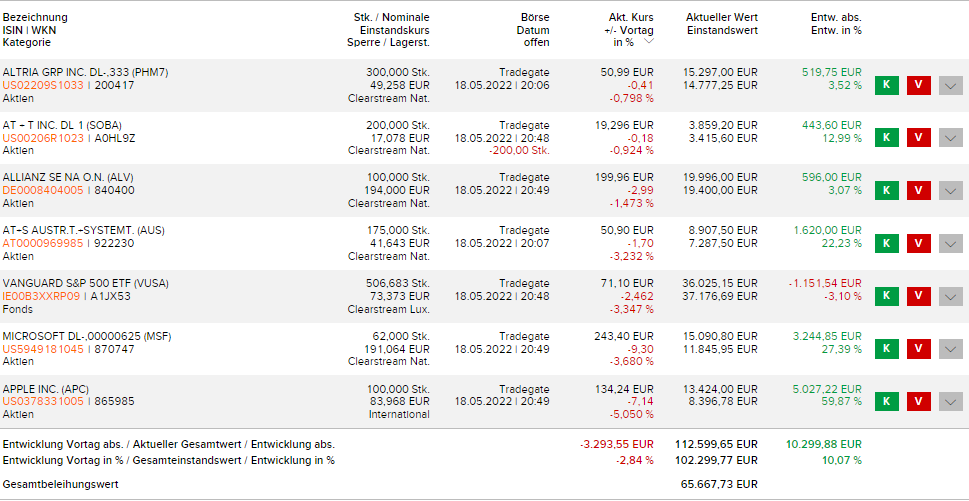The width and height of the screenshot is (969, 501).
Task: Expand options dropdown for Apple row
Action: (951, 401)
